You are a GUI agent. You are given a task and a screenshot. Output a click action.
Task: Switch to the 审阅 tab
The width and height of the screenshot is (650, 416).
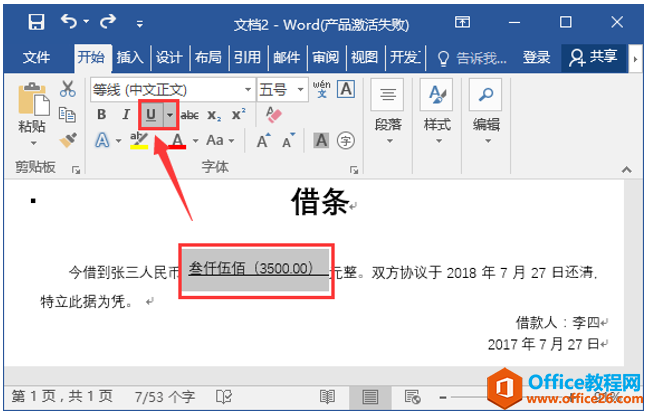coord(325,57)
